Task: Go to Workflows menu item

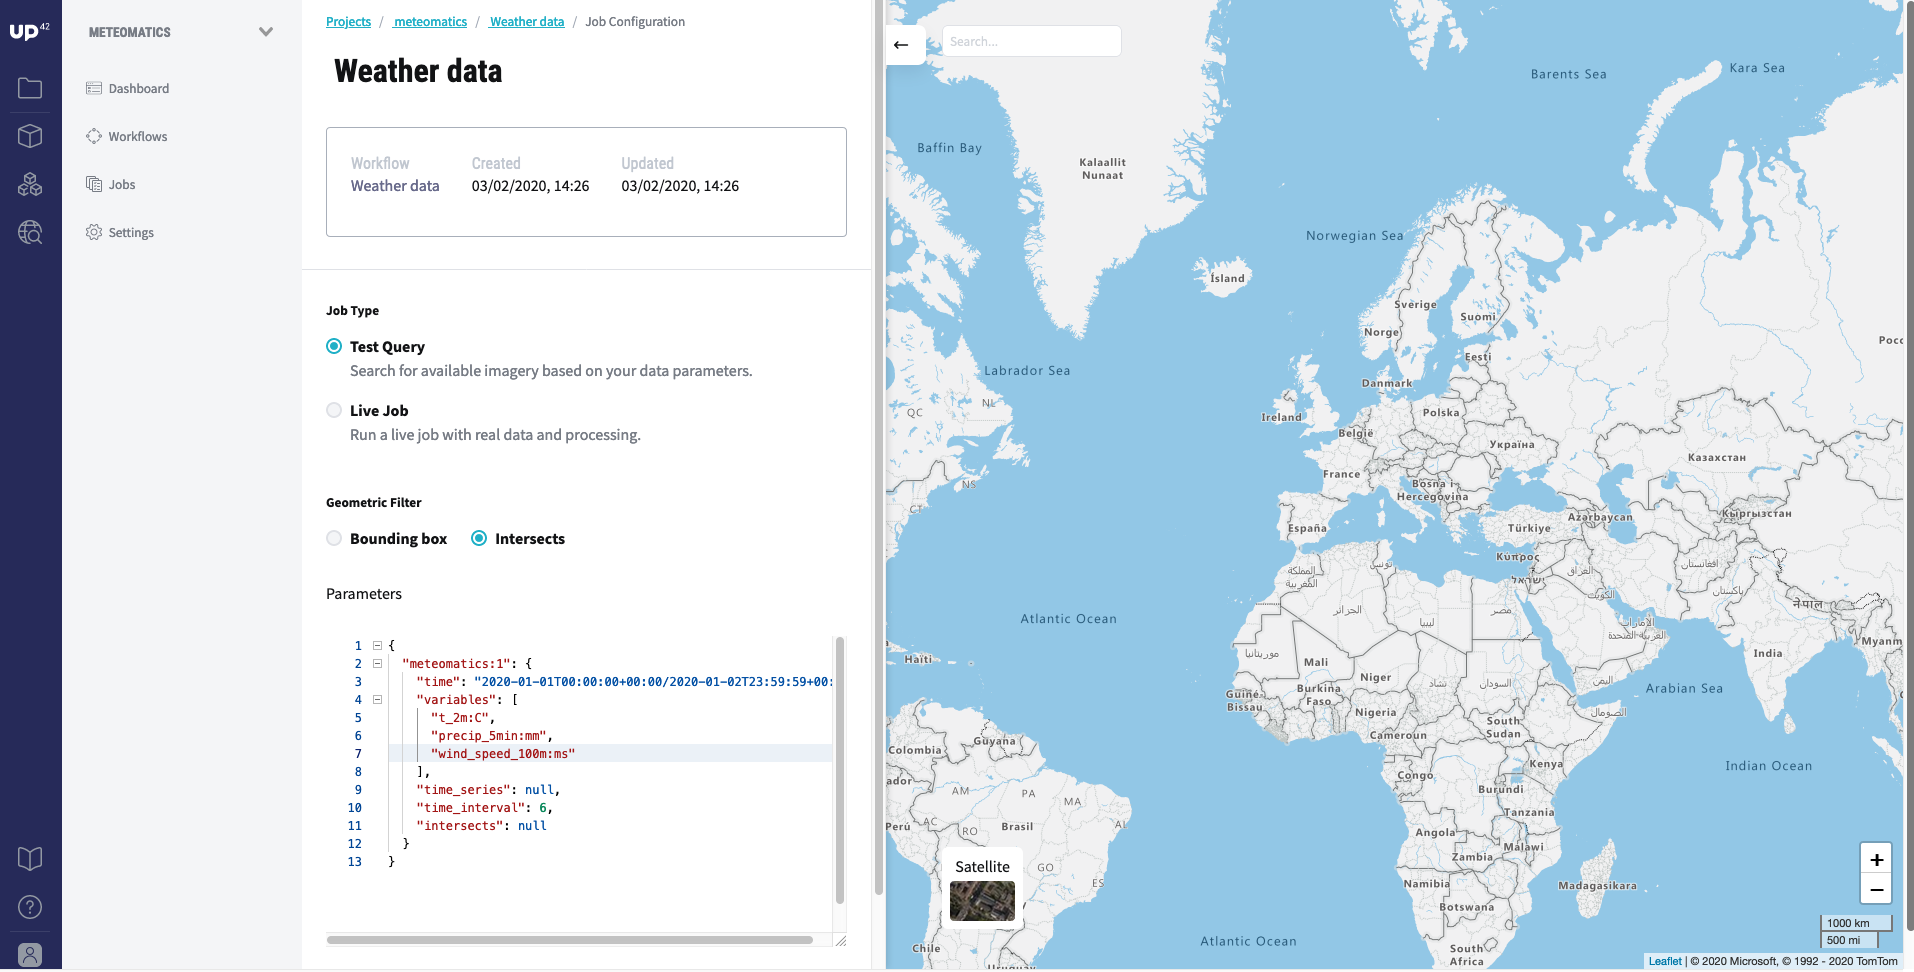Action: [138, 136]
